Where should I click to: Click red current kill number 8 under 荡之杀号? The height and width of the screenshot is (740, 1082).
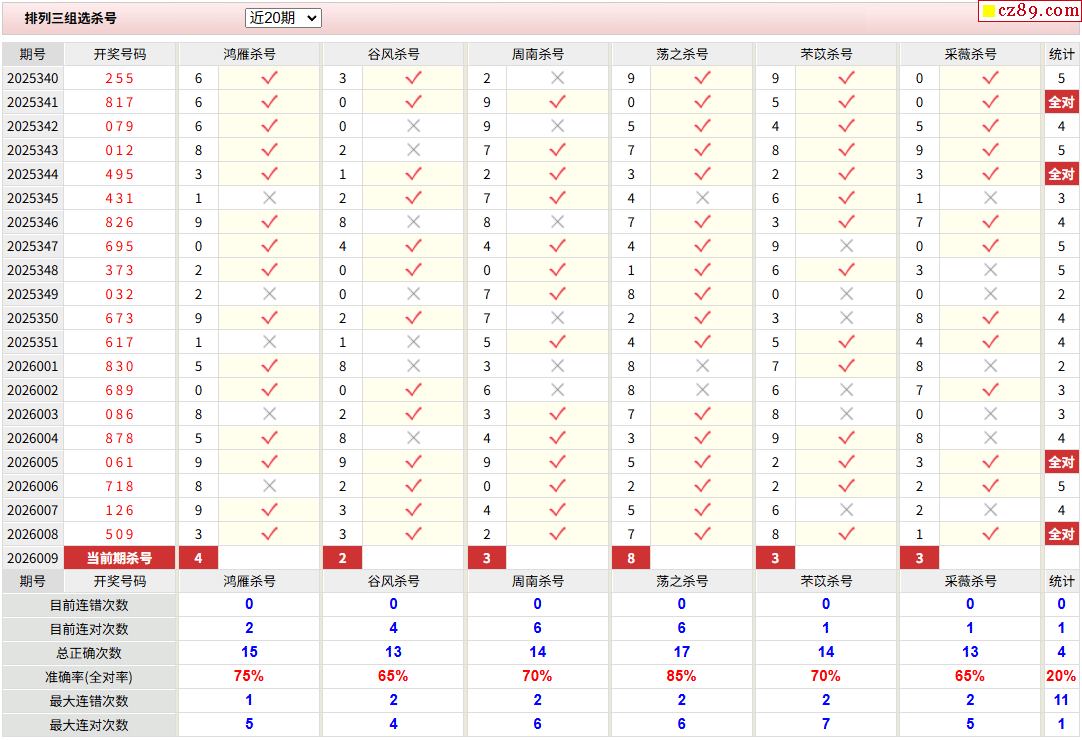(631, 558)
